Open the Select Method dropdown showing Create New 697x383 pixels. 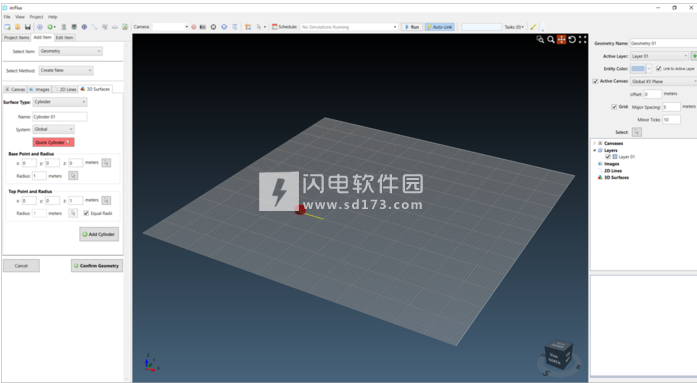tap(66, 70)
